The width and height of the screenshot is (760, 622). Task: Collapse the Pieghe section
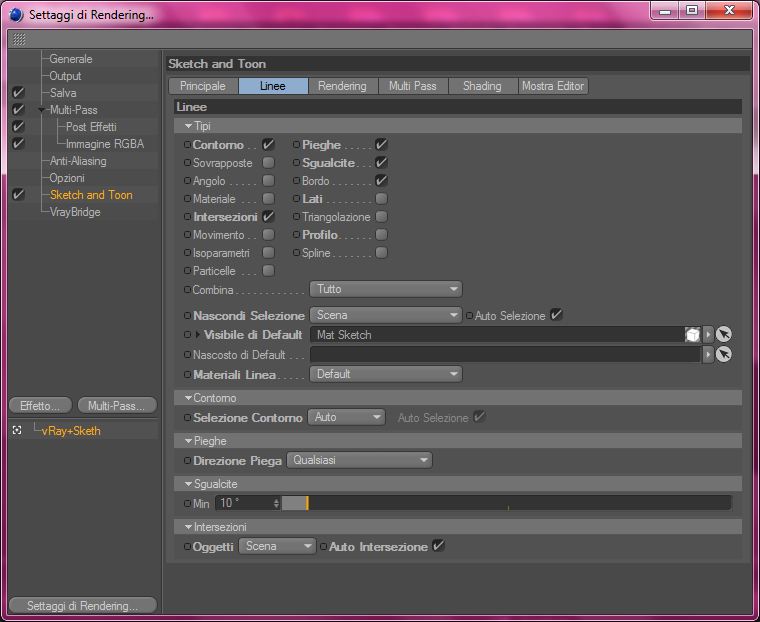pyautogui.click(x=189, y=441)
